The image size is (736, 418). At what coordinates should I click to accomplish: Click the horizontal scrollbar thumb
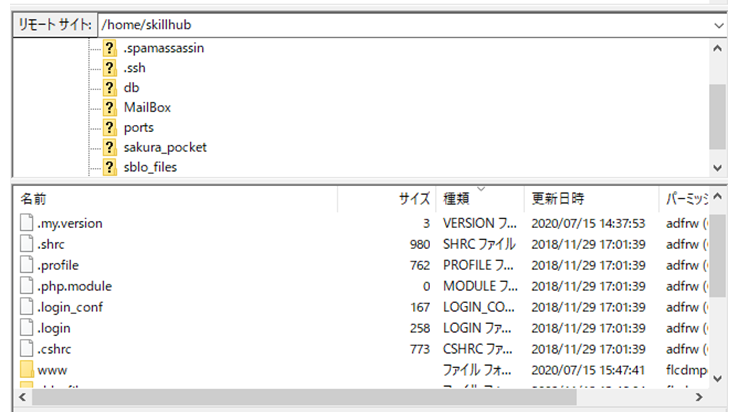click(304, 397)
